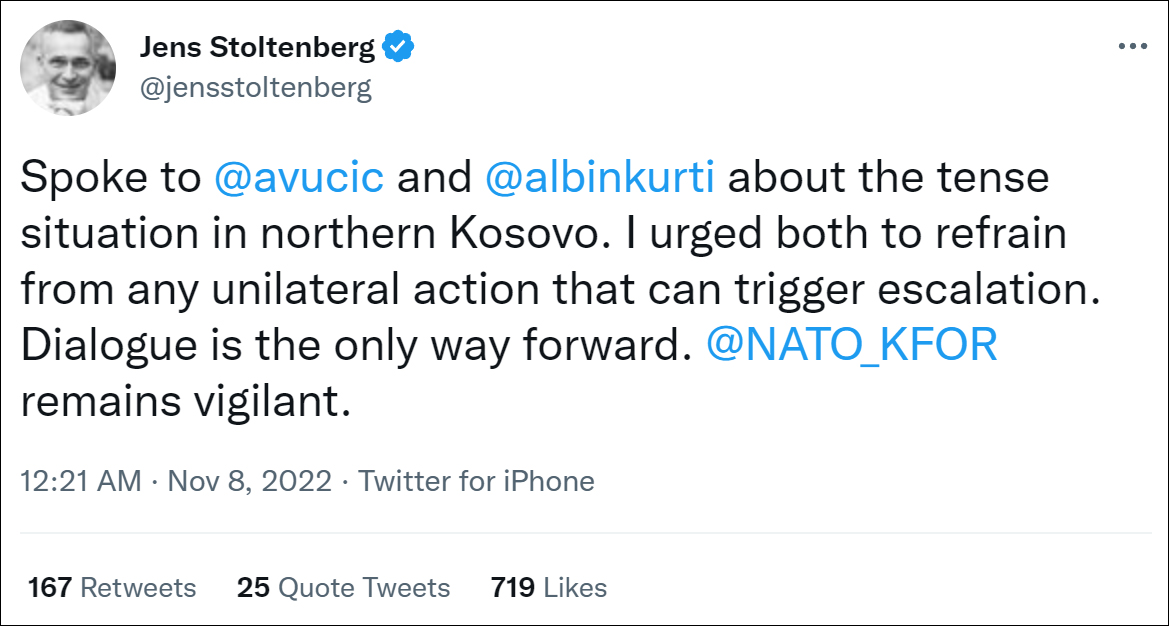
Task: Click the 12:21 AM time in timestamp
Action: tap(81, 481)
